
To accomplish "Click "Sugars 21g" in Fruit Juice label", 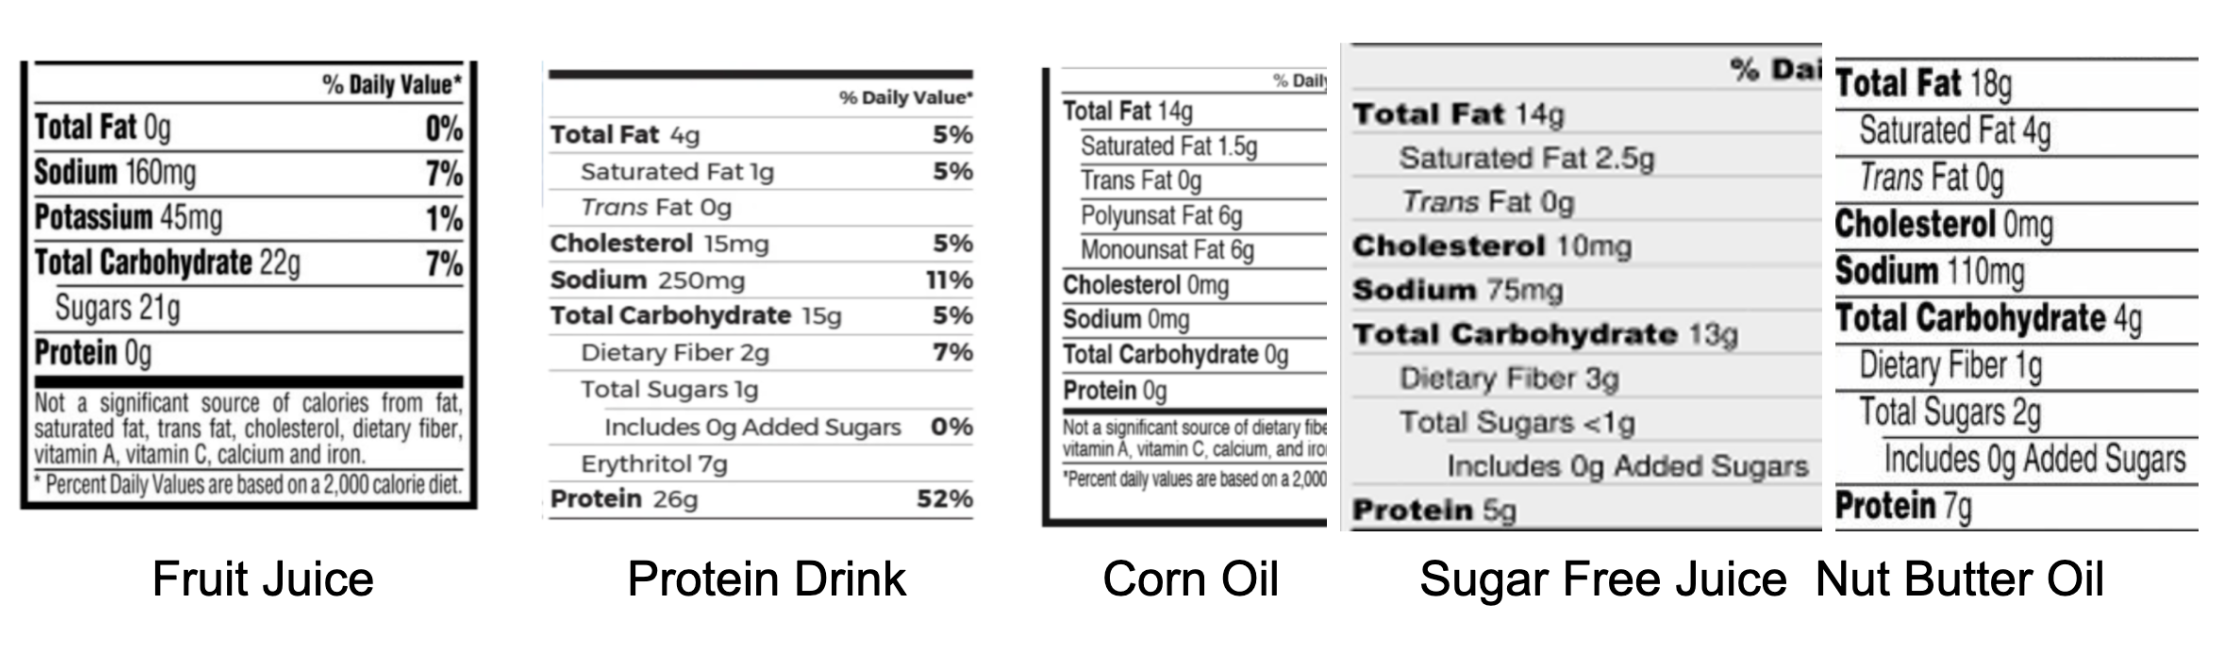I will point(117,308).
